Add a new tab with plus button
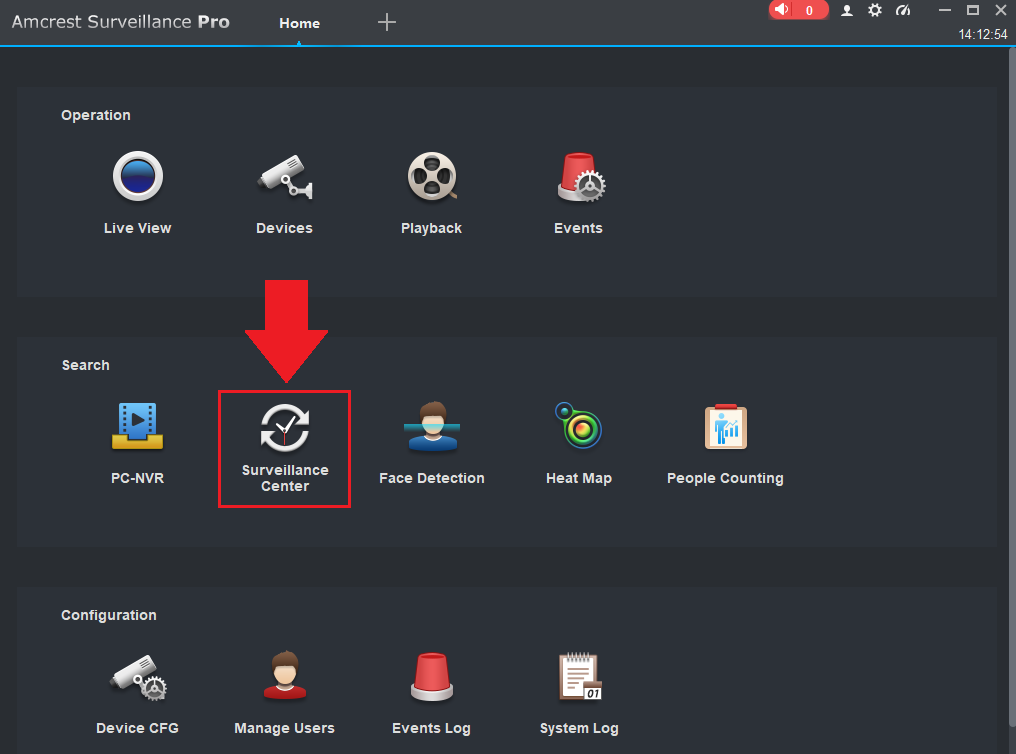Viewport: 1016px width, 754px height. [387, 22]
